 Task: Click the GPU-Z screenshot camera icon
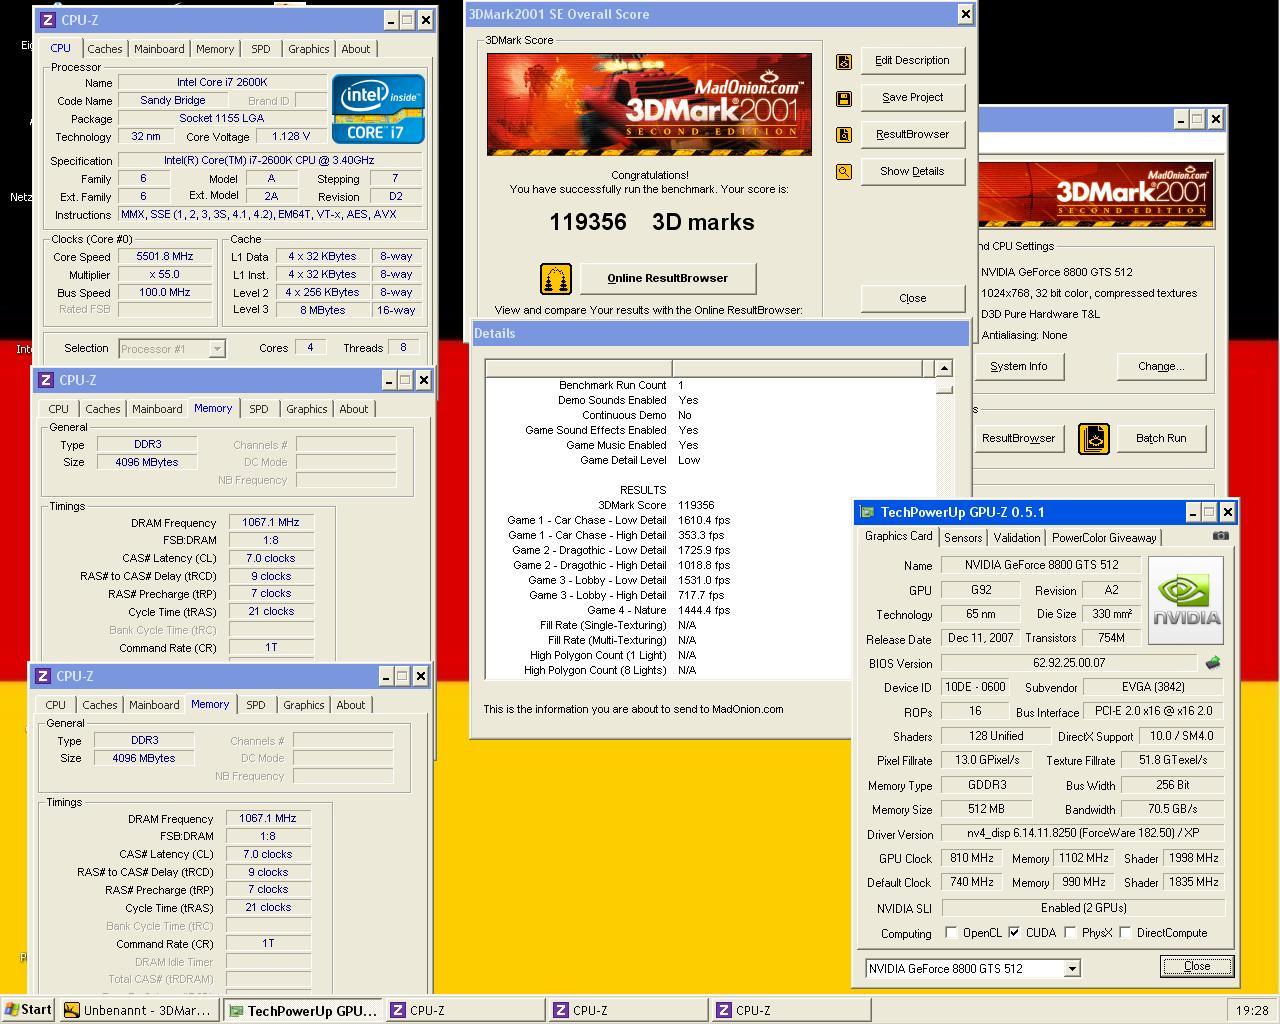click(1221, 535)
